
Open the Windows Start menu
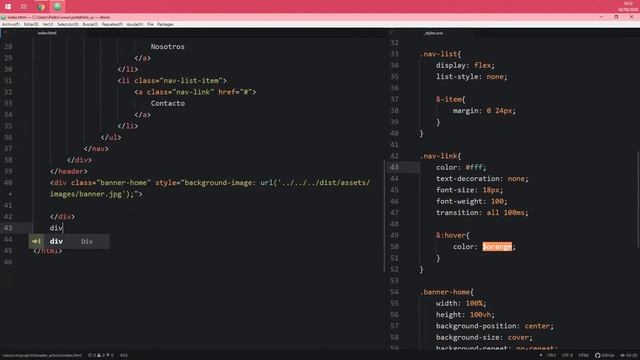click(8, 6)
